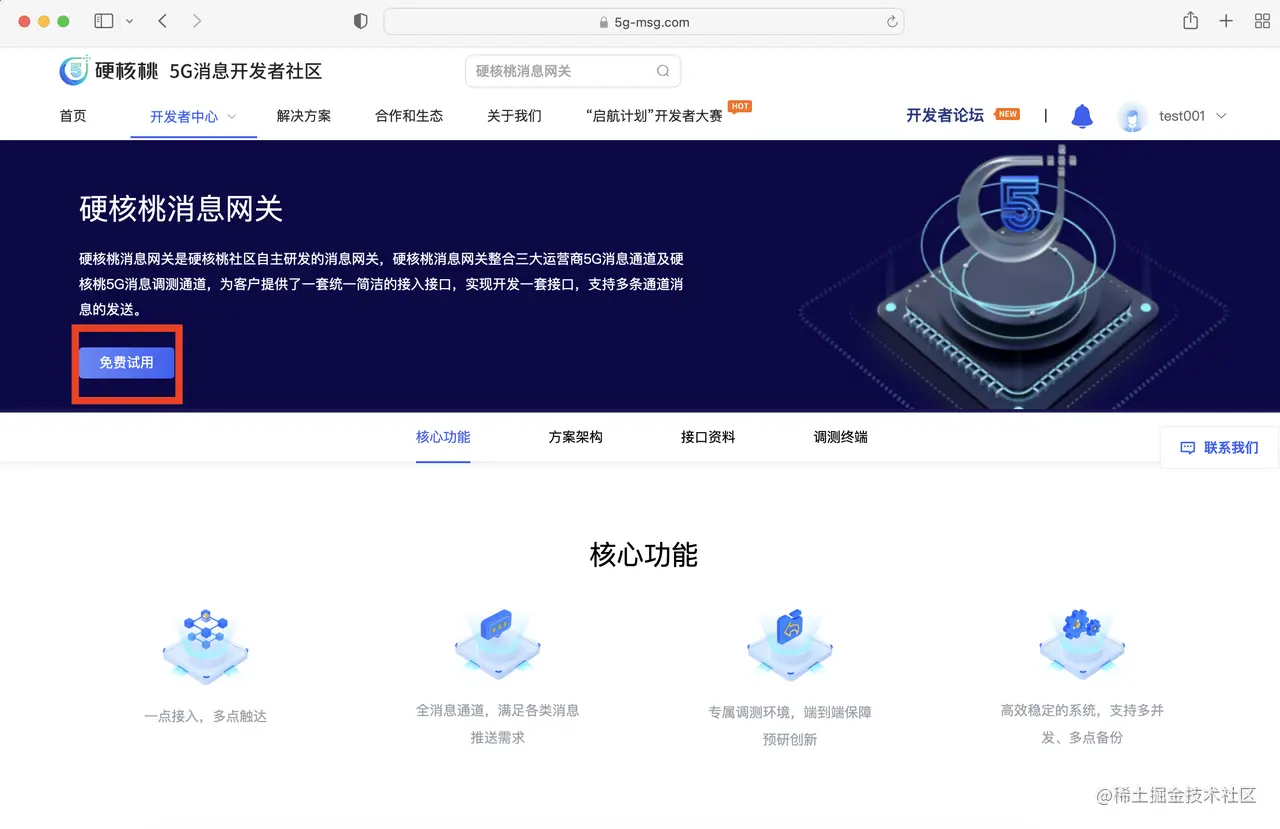Switch to the 调测终端 tab
Viewport: 1280px width, 829px height.
[841, 437]
